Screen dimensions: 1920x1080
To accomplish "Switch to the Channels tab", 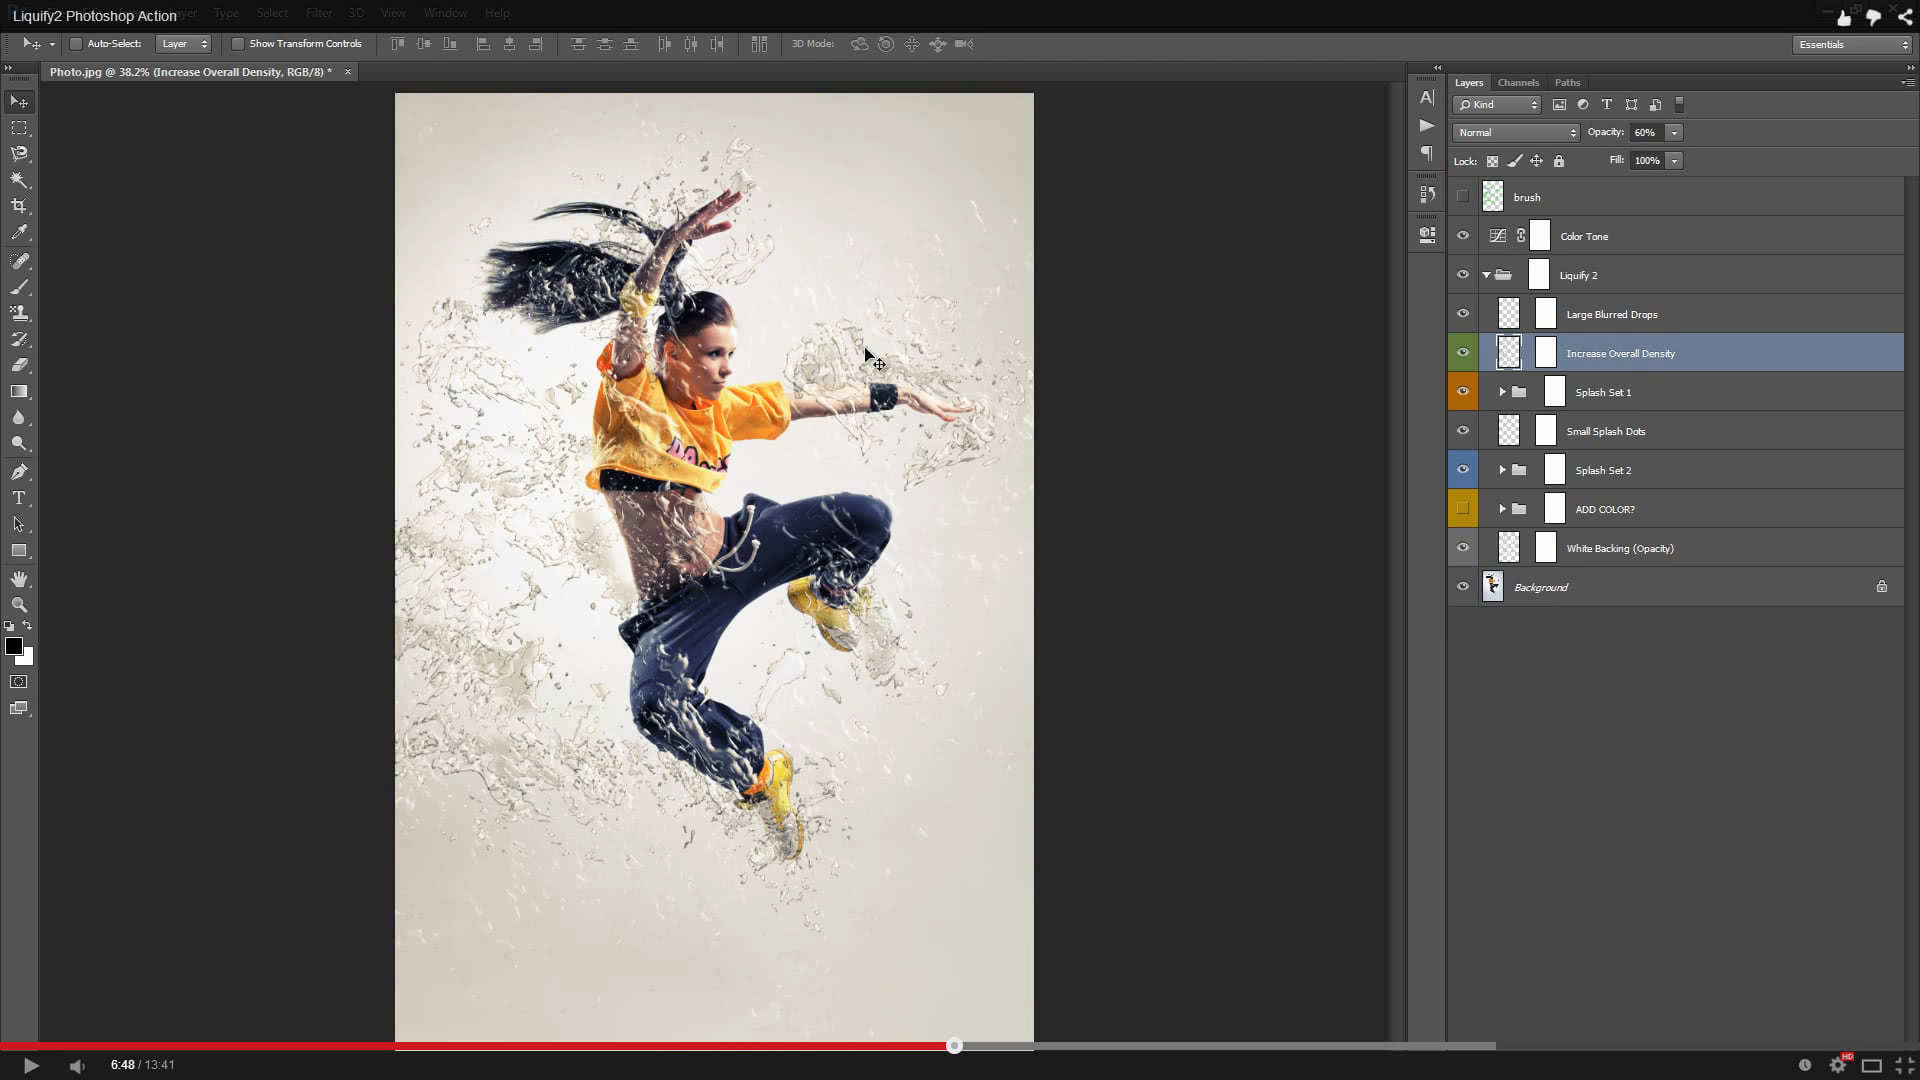I will [x=1518, y=82].
